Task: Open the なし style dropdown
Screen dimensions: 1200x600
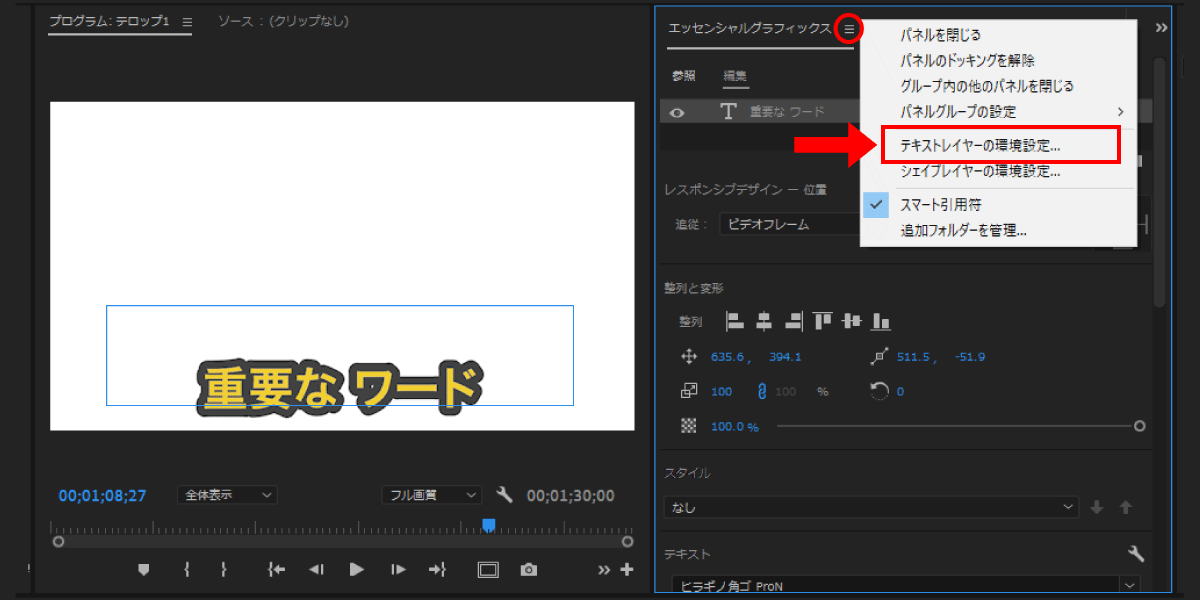Action: click(x=872, y=507)
